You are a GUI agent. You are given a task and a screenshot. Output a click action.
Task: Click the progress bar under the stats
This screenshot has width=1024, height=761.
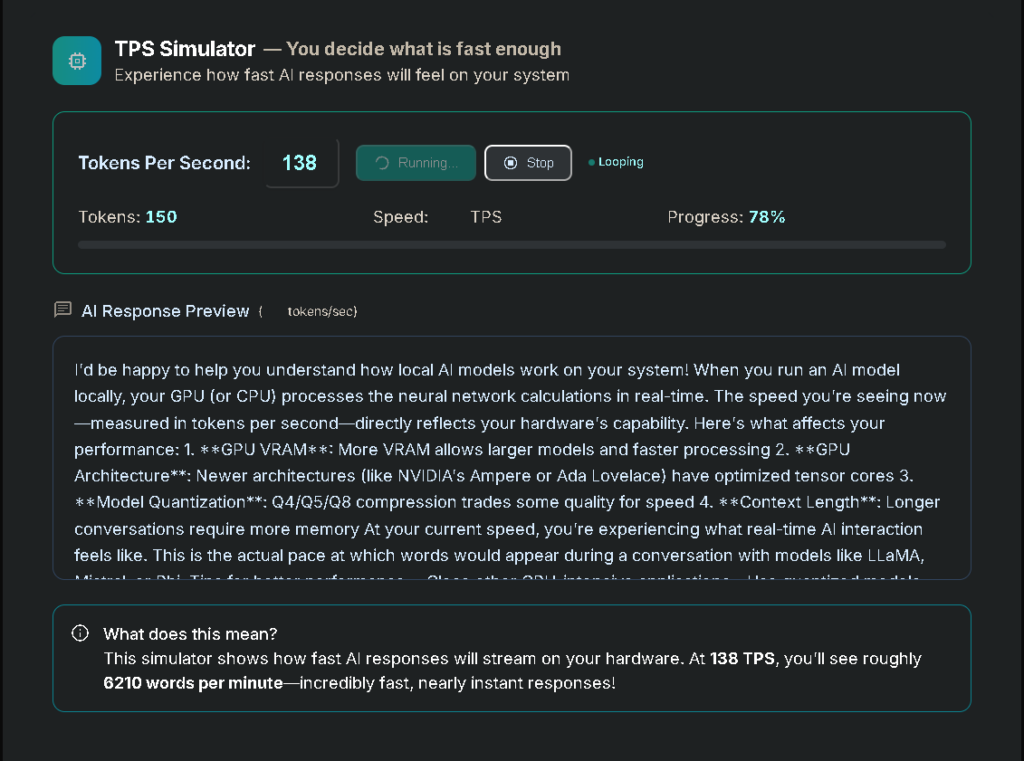click(x=511, y=244)
